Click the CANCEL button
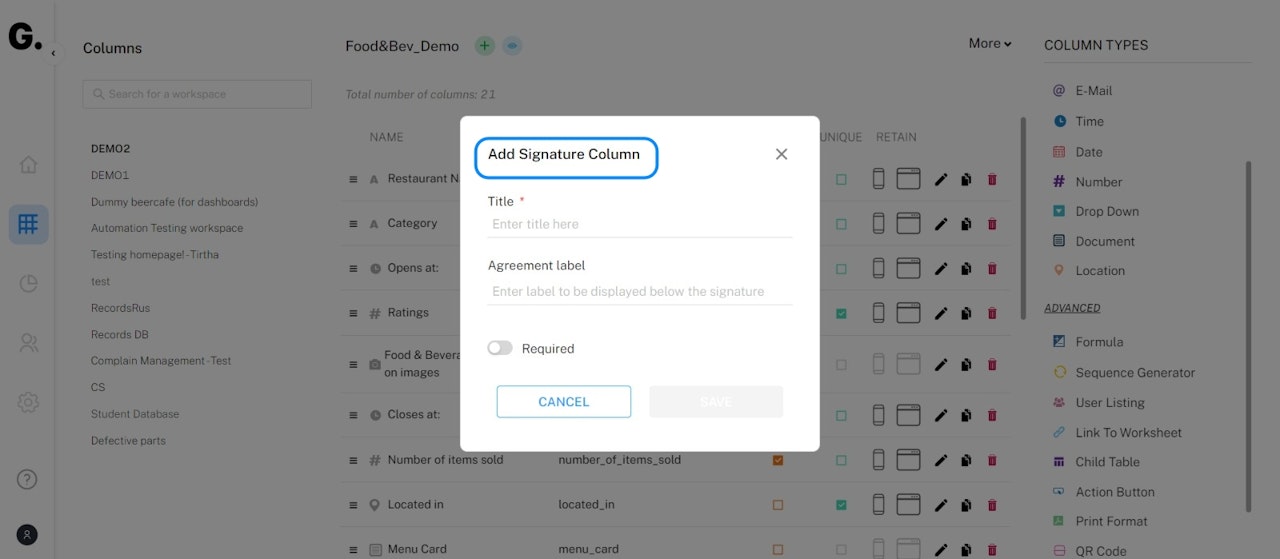Image resolution: width=1280 pixels, height=559 pixels. (564, 401)
